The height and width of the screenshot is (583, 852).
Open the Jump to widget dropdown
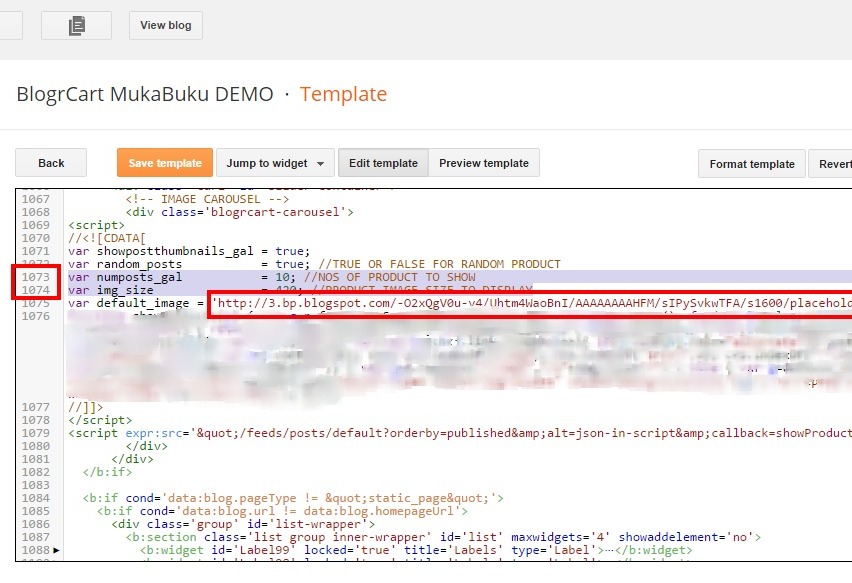pyautogui.click(x=275, y=163)
